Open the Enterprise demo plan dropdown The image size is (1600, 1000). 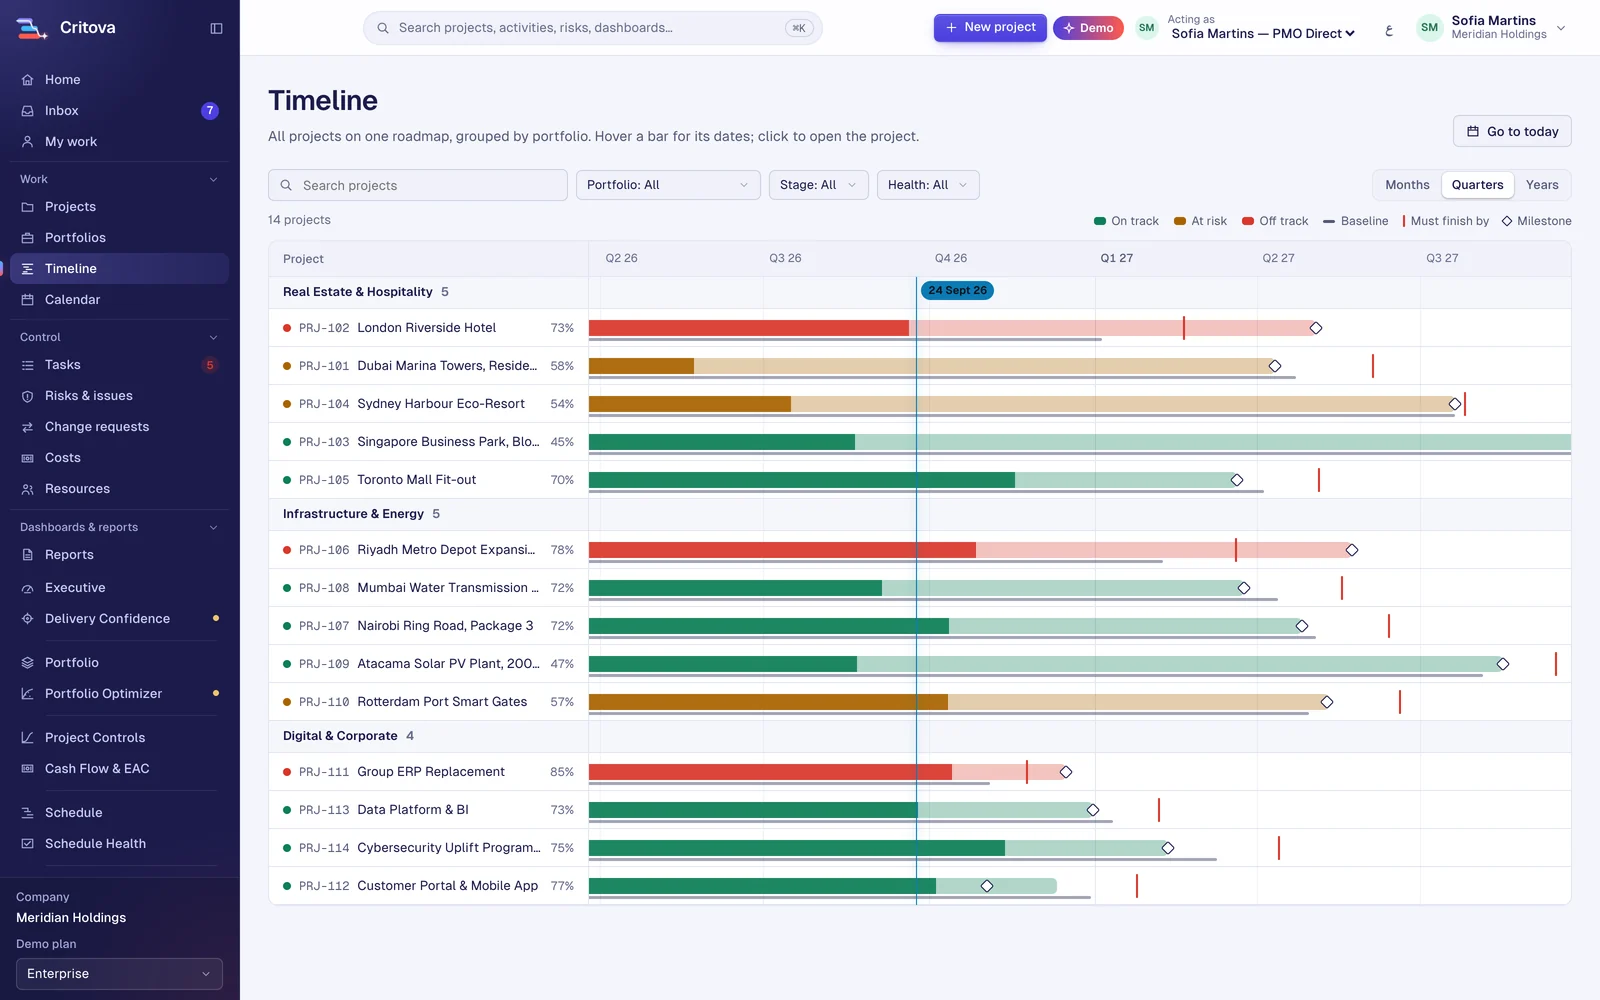119,974
